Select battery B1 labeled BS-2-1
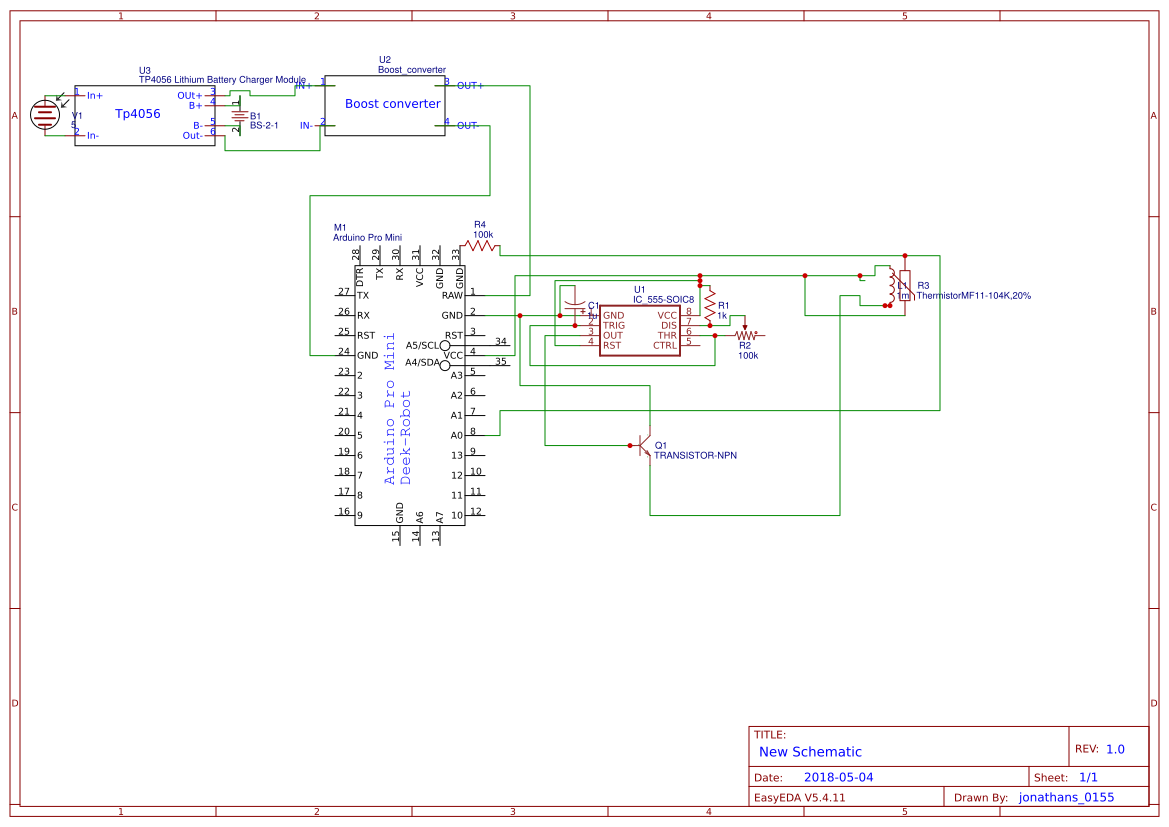 click(240, 115)
